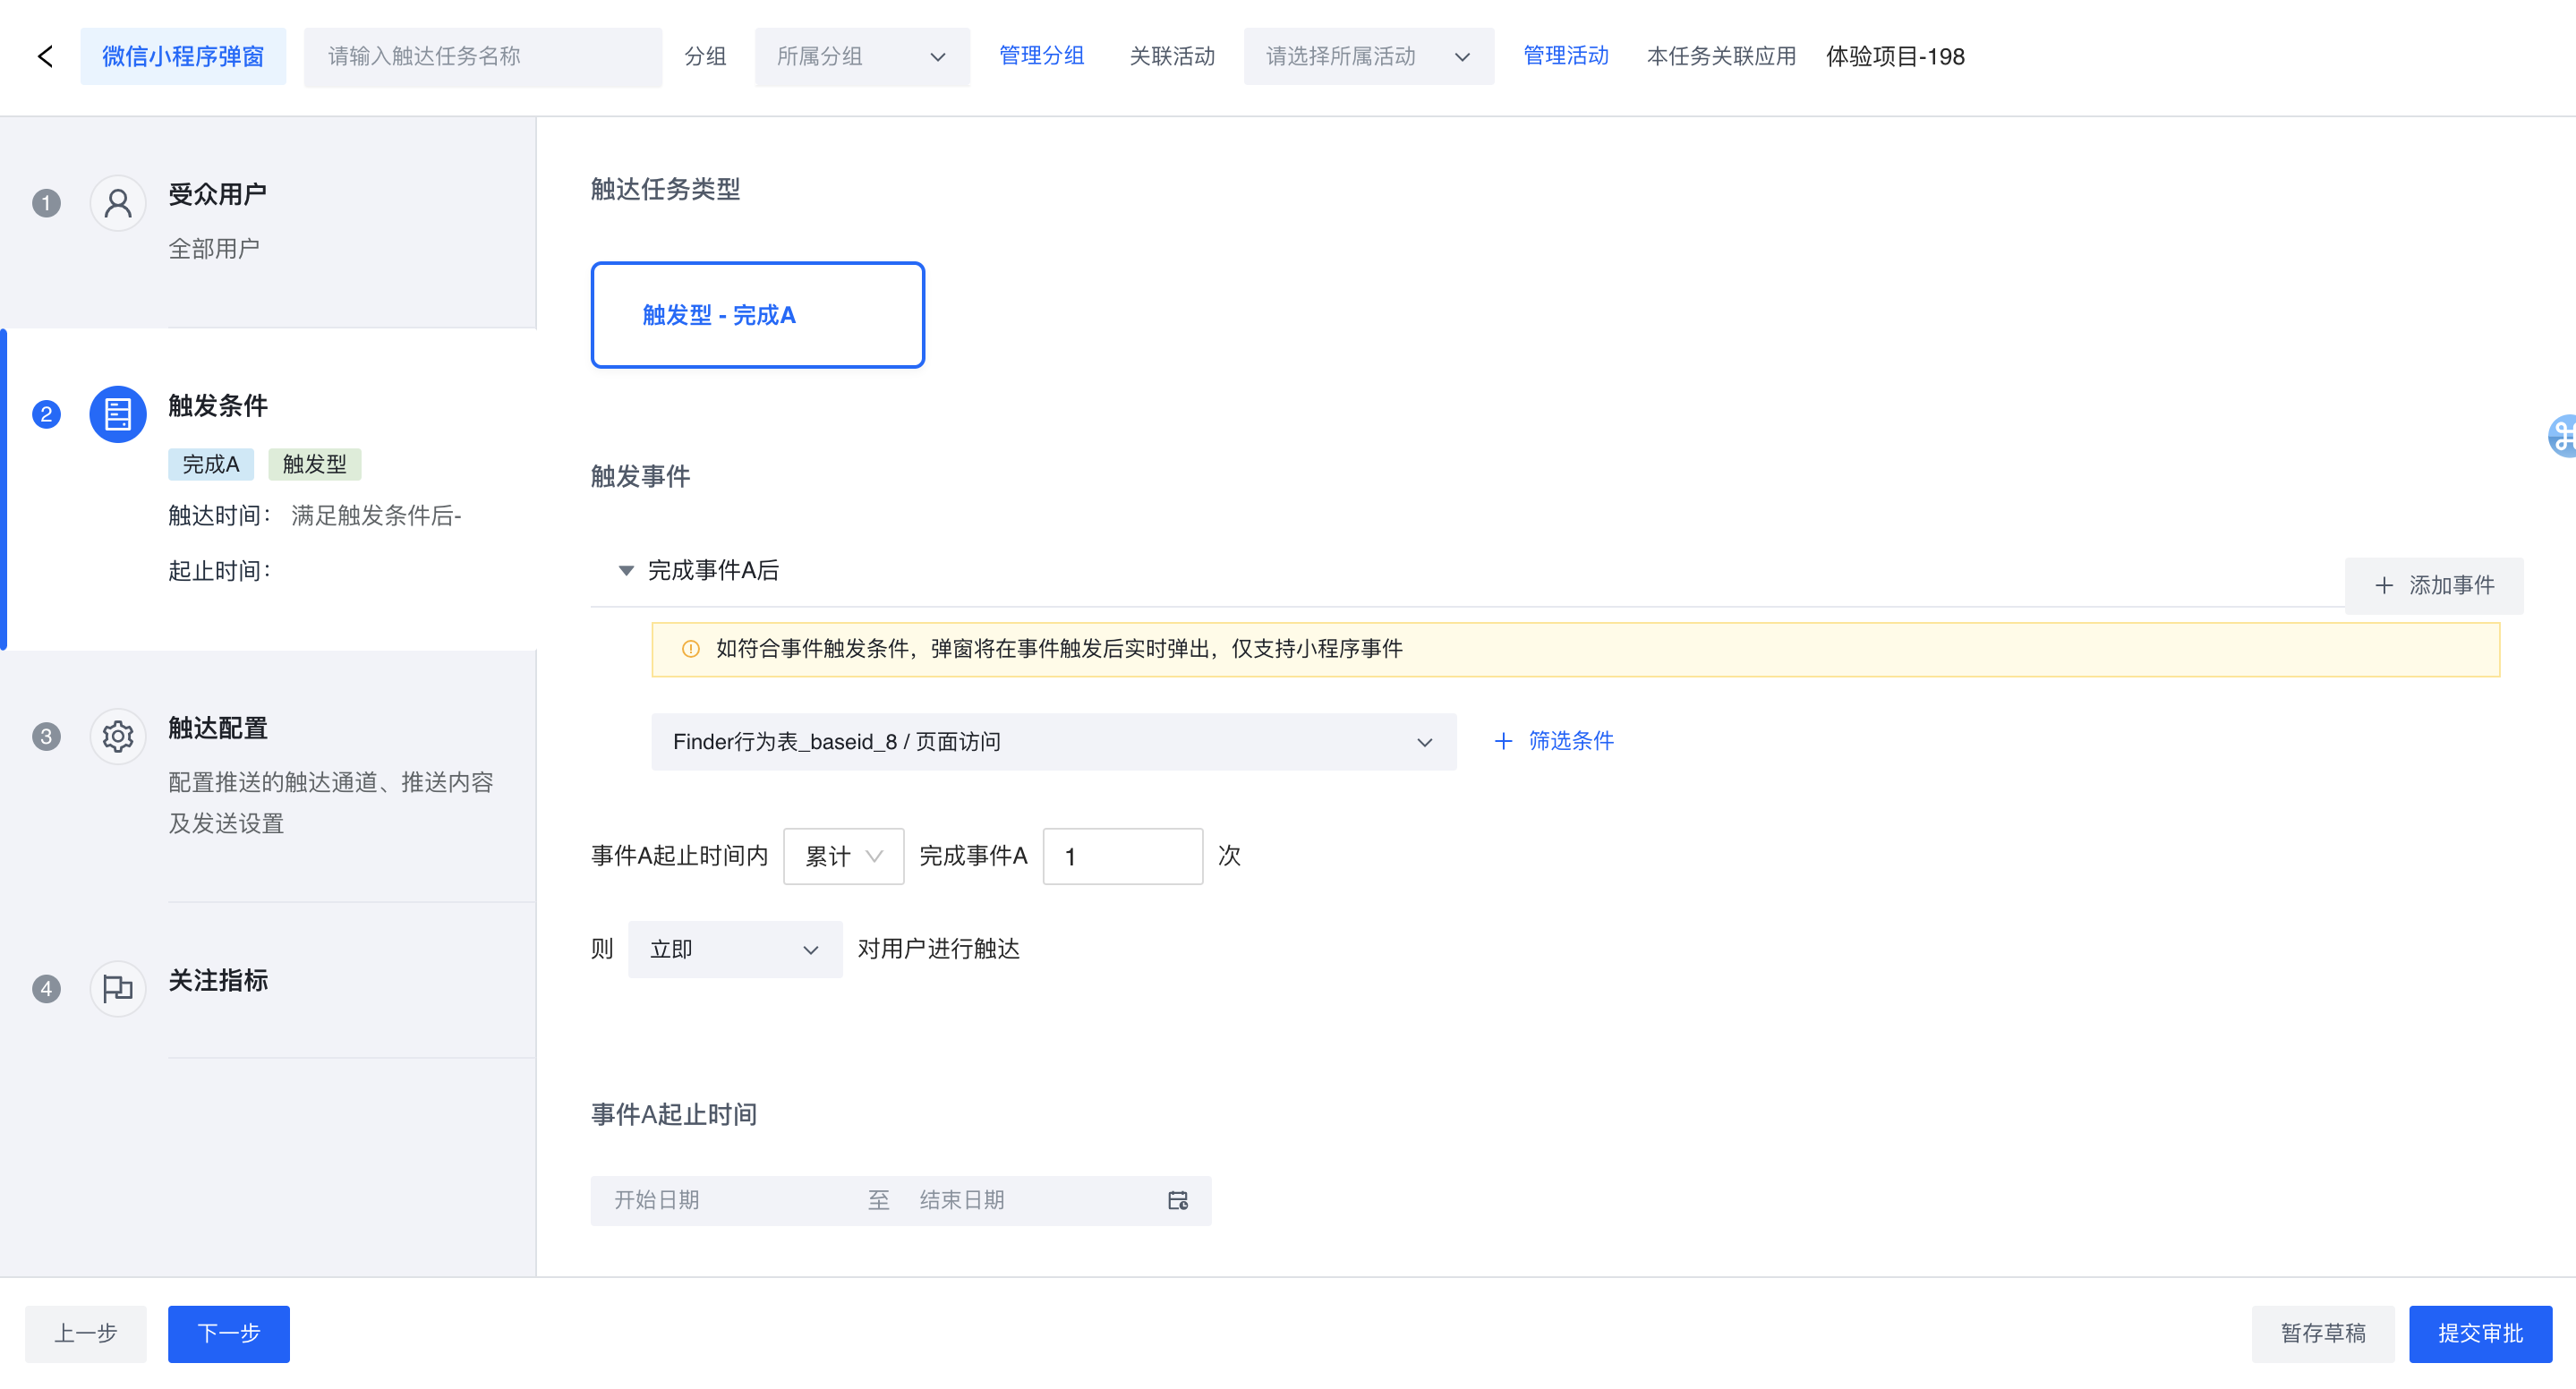Open the 累计 count mode dropdown

point(842,856)
